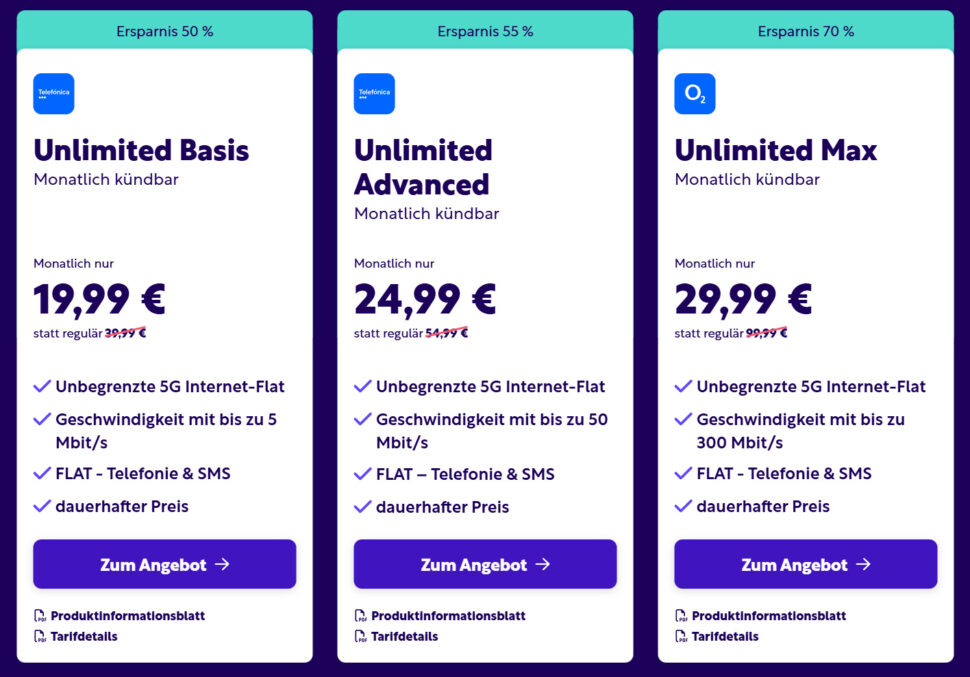Click Zum Angebot for Unlimited Basis
The width and height of the screenshot is (970, 677).
point(164,564)
